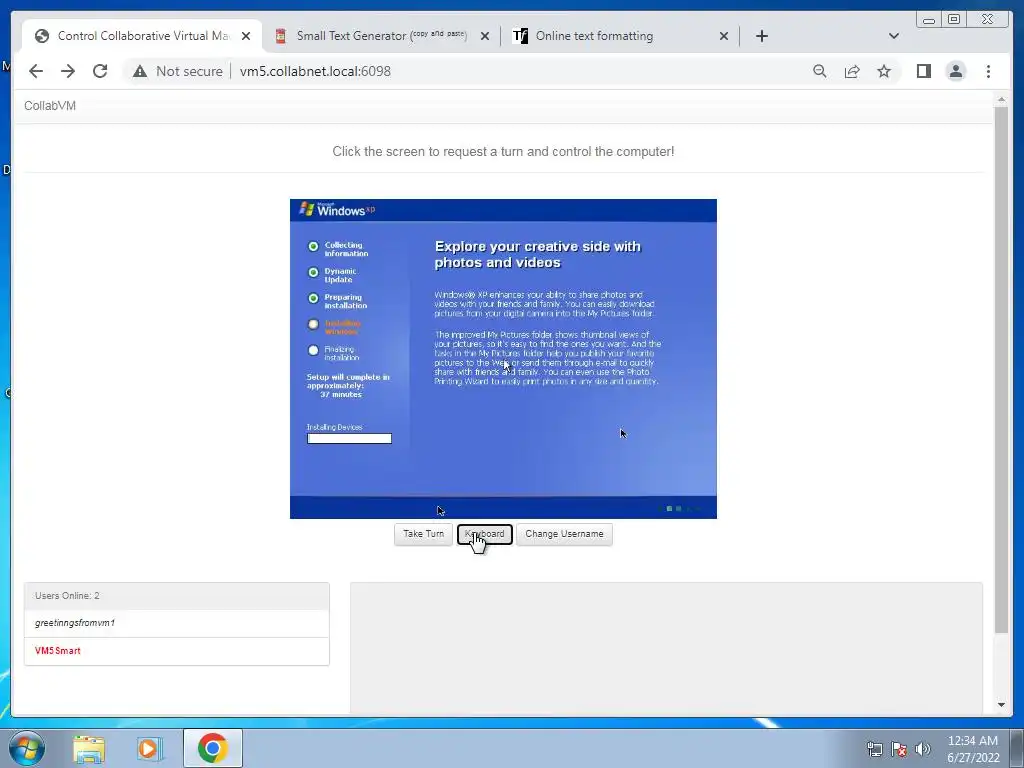Image resolution: width=1024 pixels, height=768 pixels.
Task: Select user greetinngsfromvm1 in the users list
Action: pos(176,623)
